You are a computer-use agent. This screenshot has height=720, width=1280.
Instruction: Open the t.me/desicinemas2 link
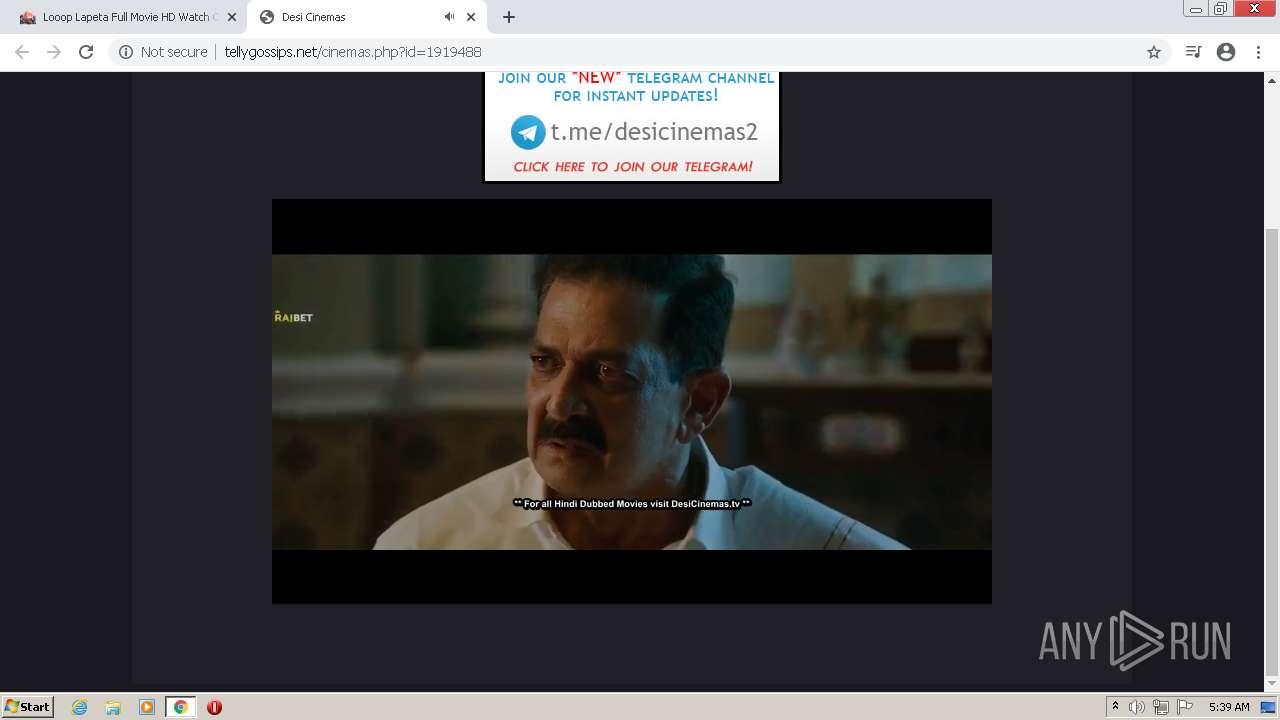pyautogui.click(x=654, y=132)
